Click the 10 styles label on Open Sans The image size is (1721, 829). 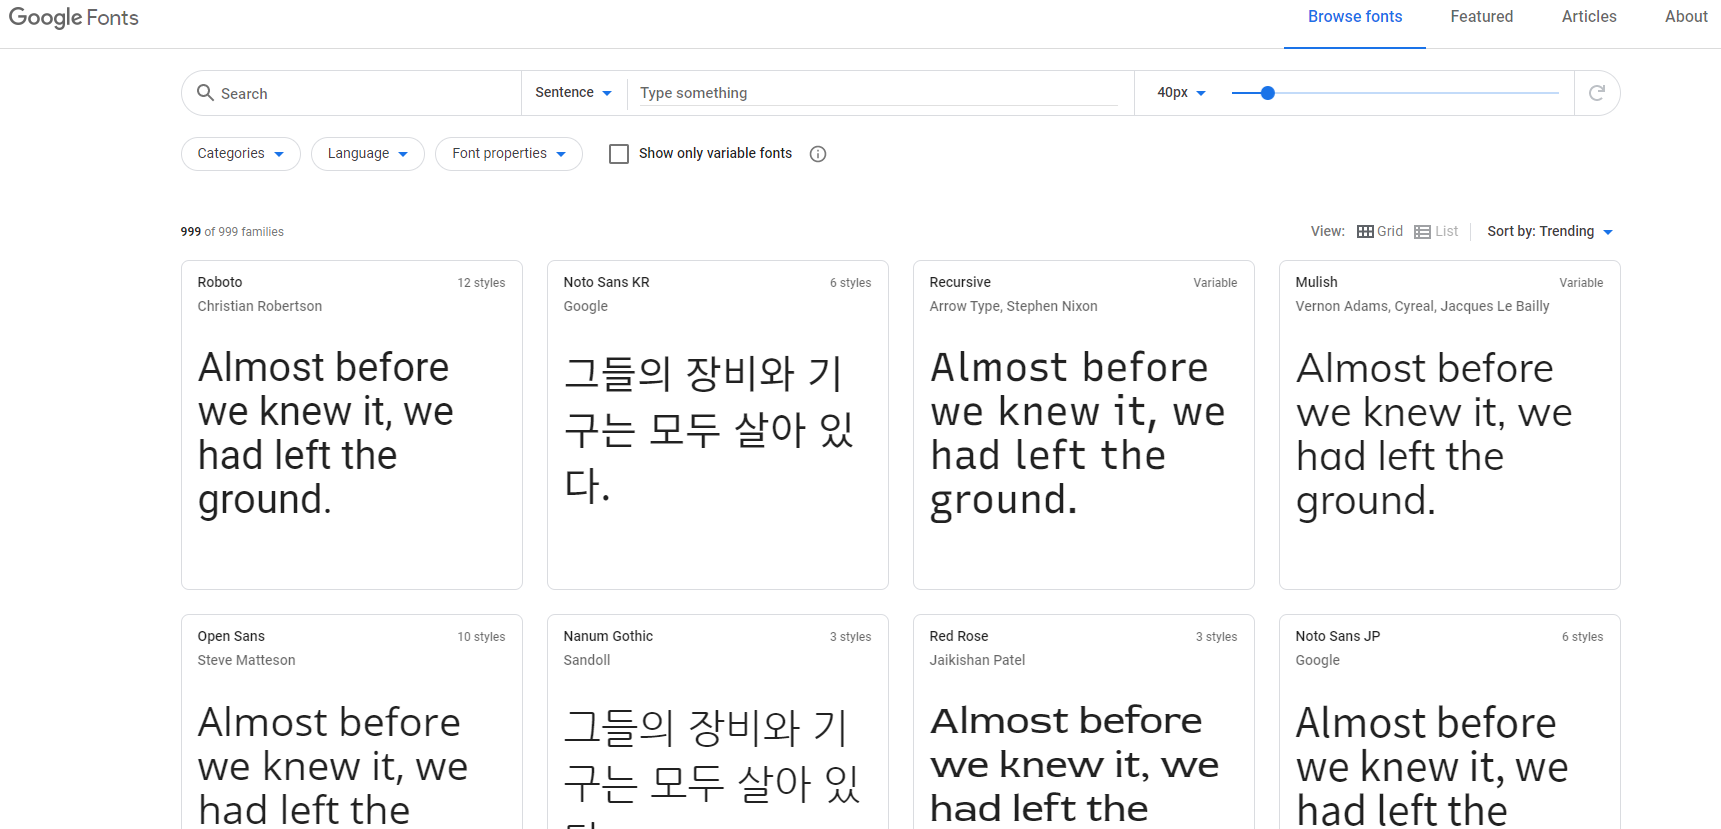481,637
